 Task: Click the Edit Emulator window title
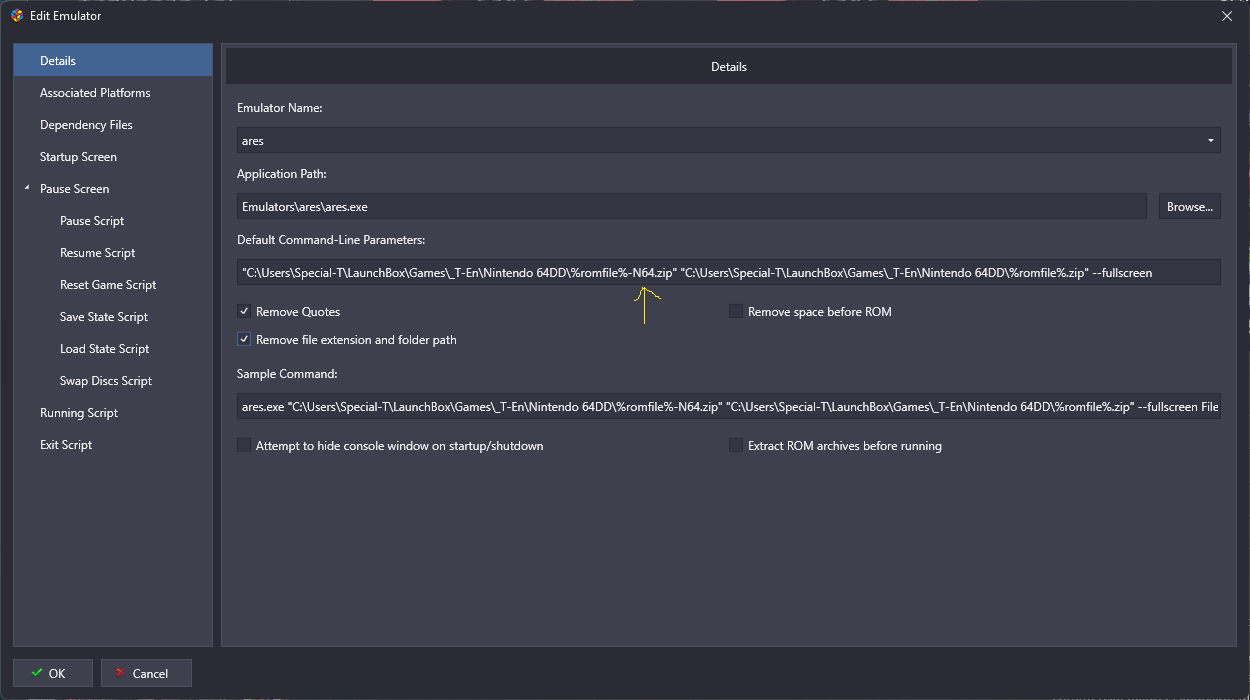66,16
